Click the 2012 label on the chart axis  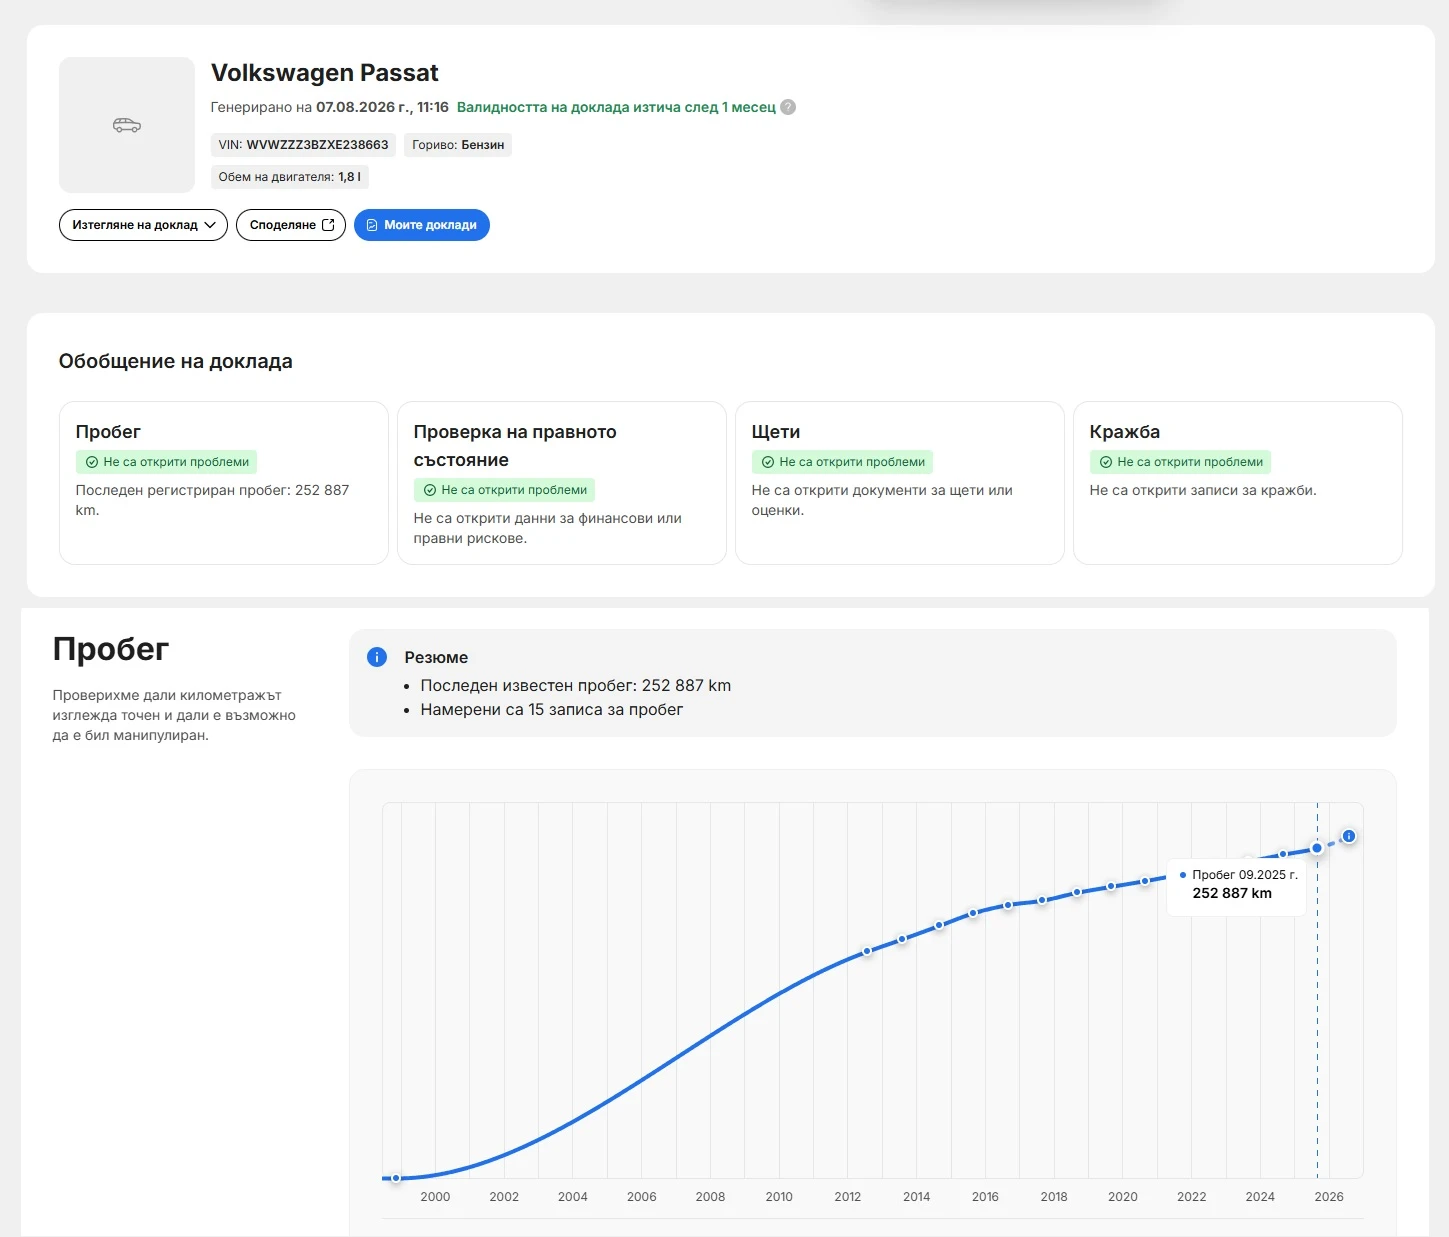848,1197
